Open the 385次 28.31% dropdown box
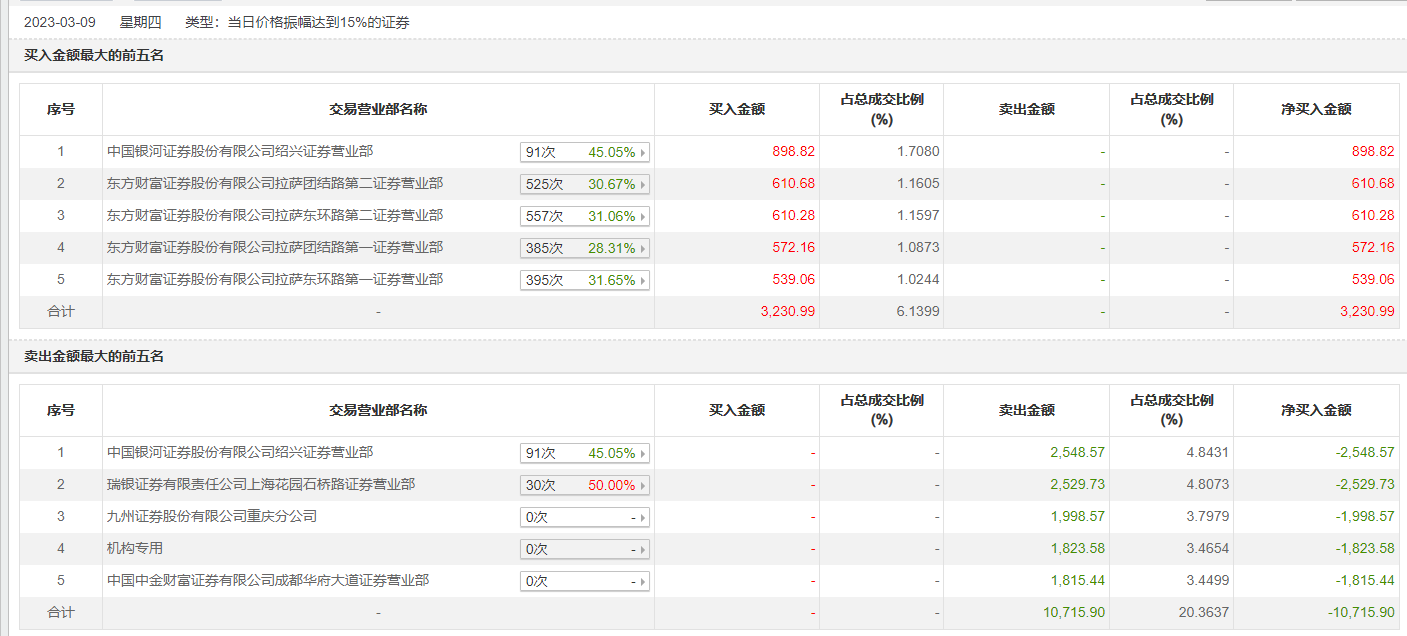 coord(585,248)
